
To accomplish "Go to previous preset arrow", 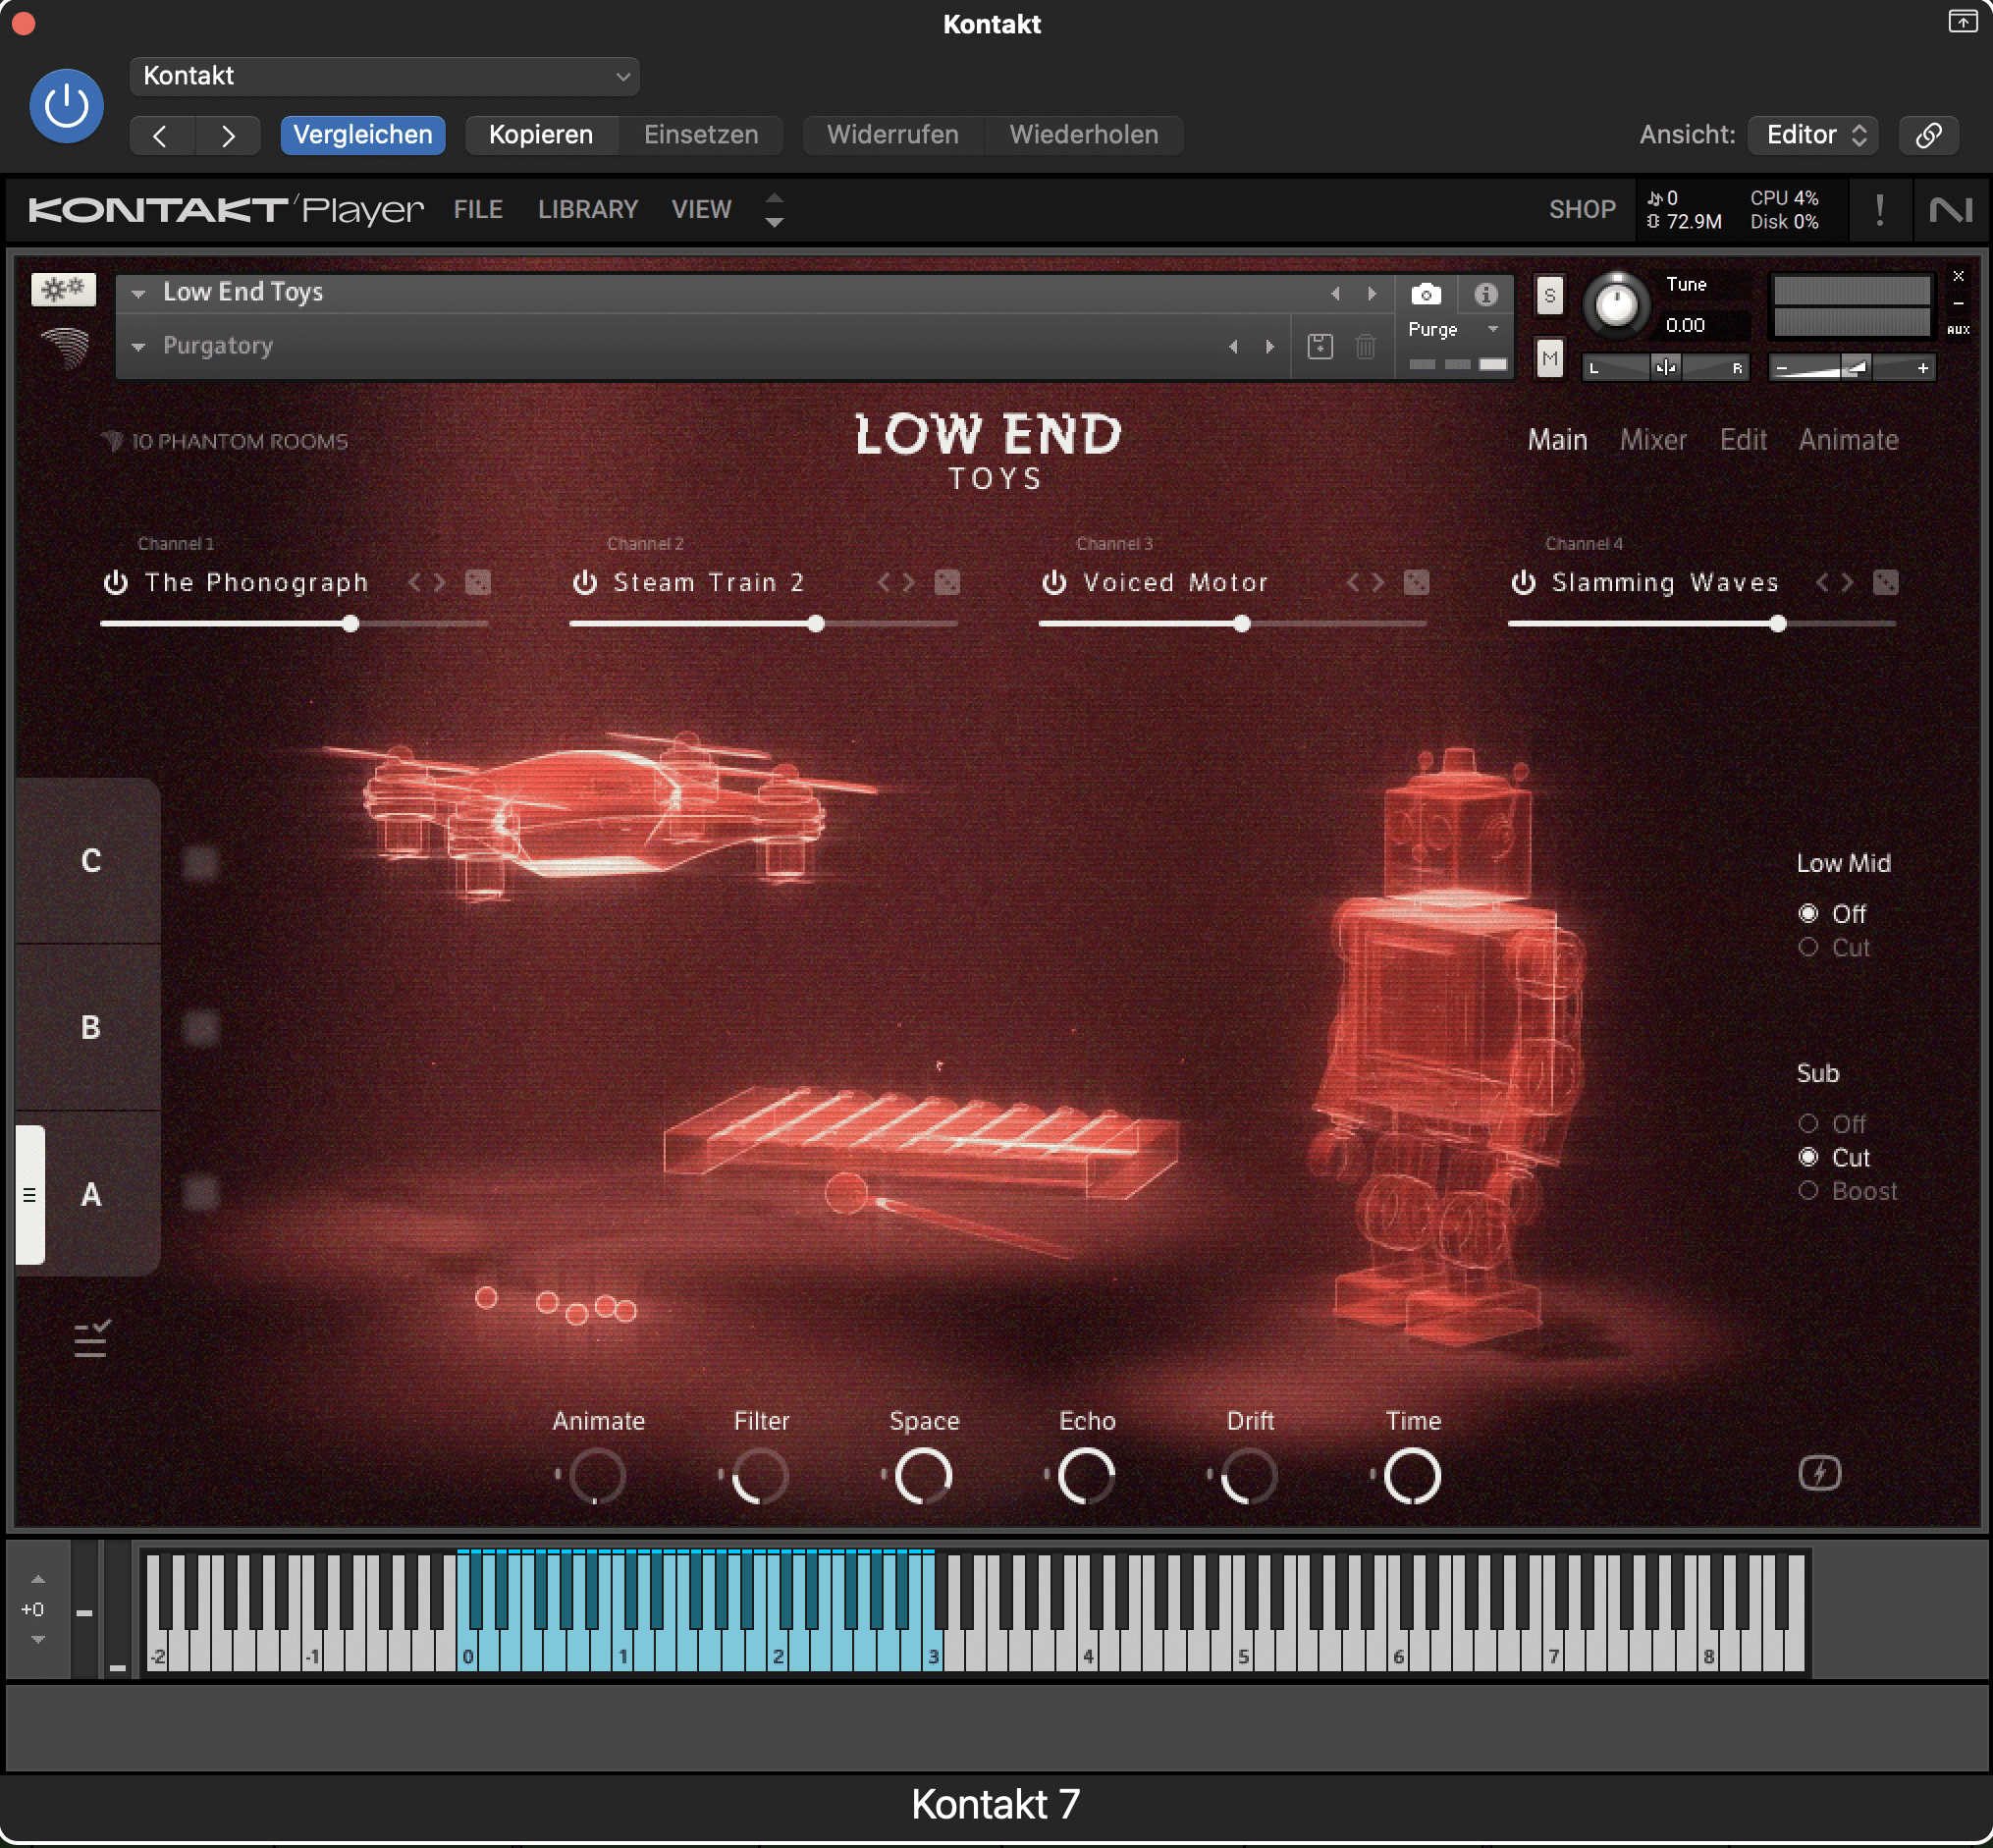I will coord(161,135).
